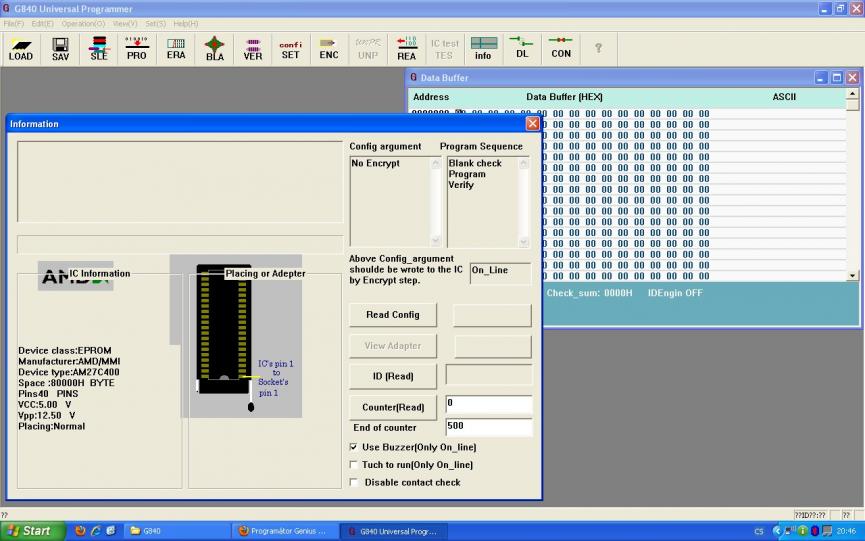Open the SET config icon
The image size is (865, 541).
tap(290, 49)
